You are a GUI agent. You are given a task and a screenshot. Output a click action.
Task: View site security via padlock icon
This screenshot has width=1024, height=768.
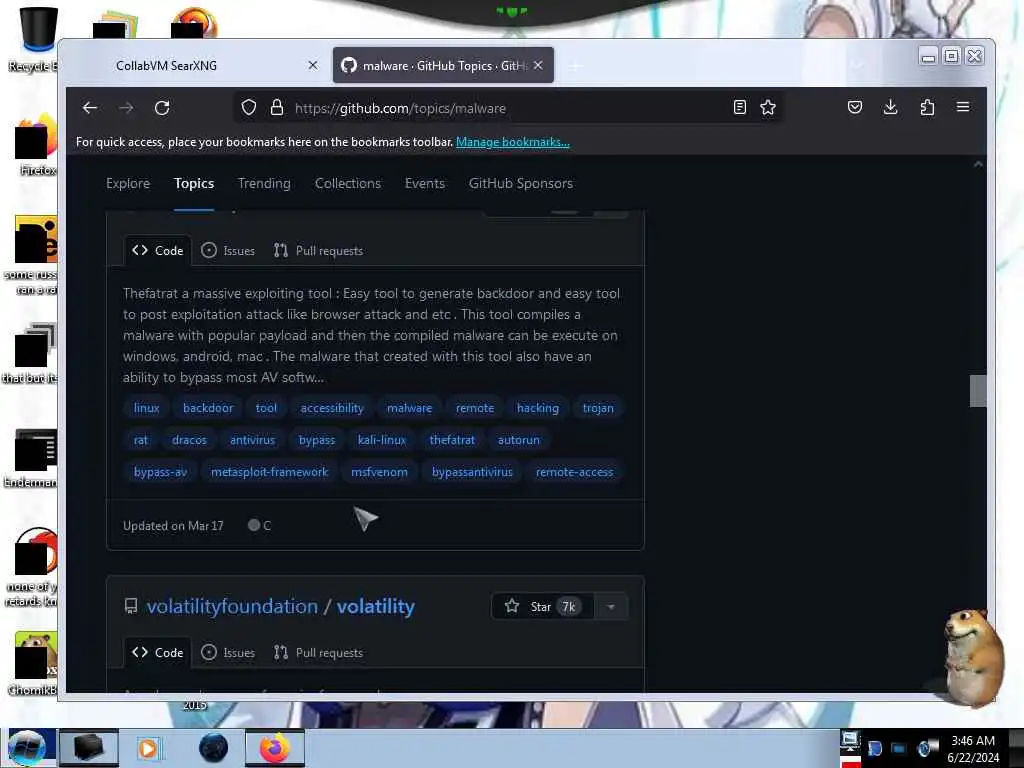pyautogui.click(x=277, y=108)
